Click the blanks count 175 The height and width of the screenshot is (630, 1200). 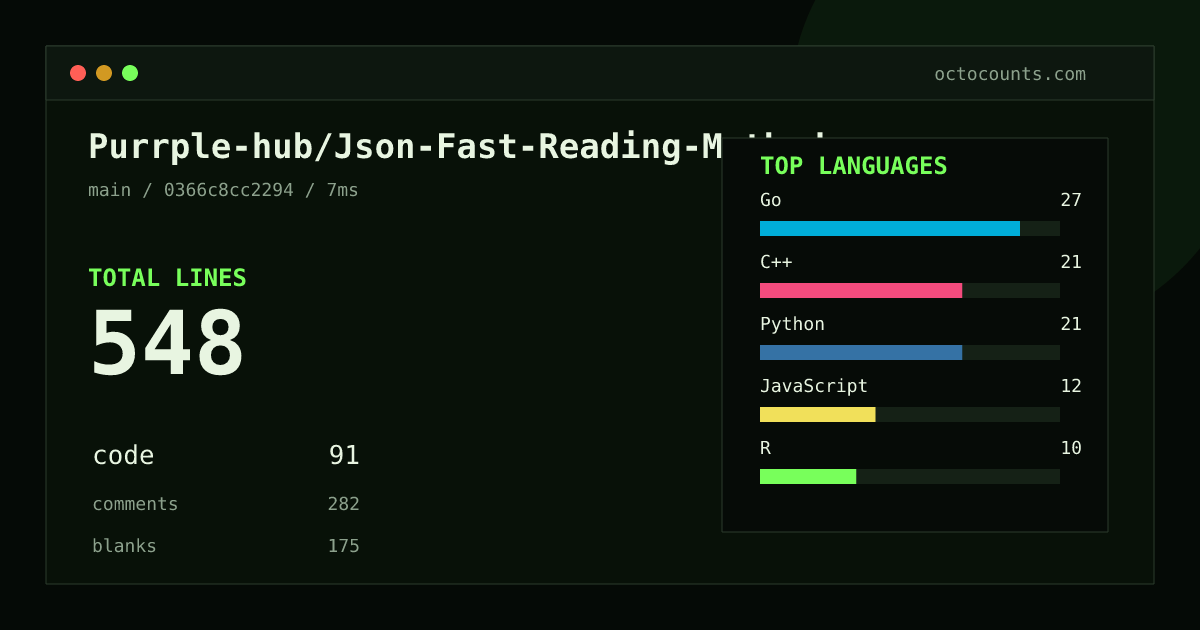pyautogui.click(x=343, y=546)
